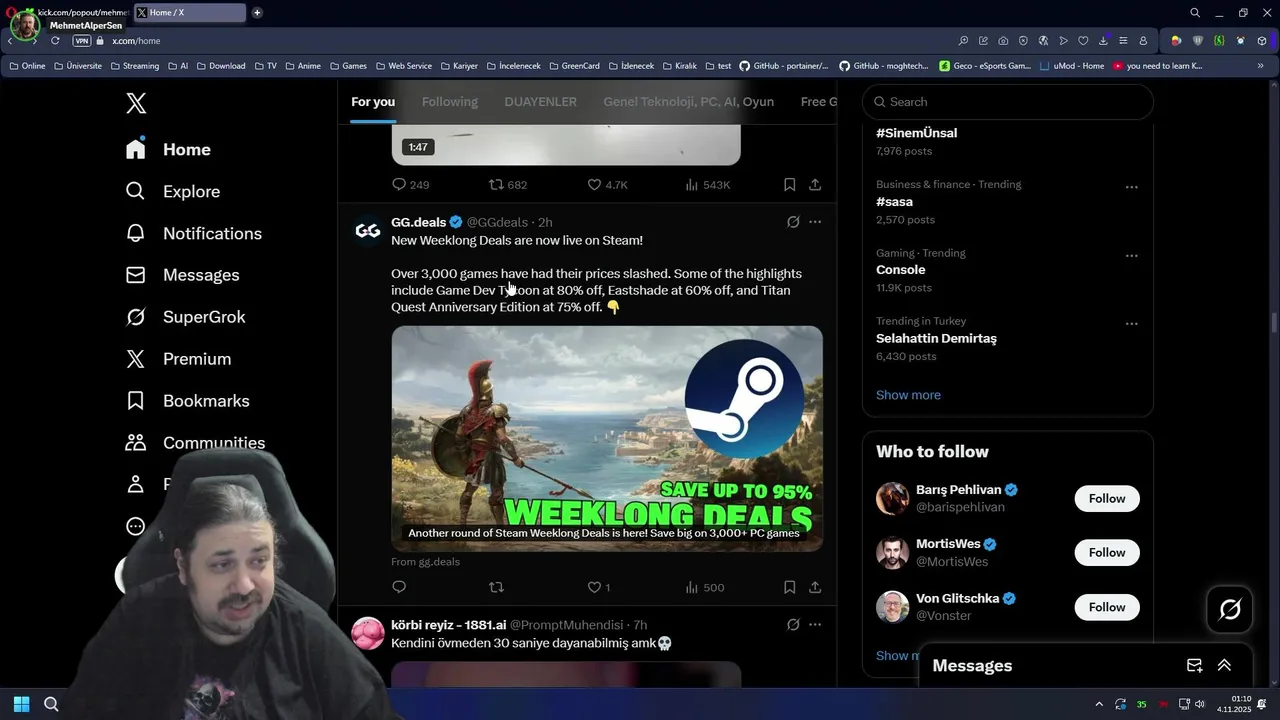This screenshot has width=1280, height=720.
Task: Follow MortisWes
Action: [x=1107, y=552]
